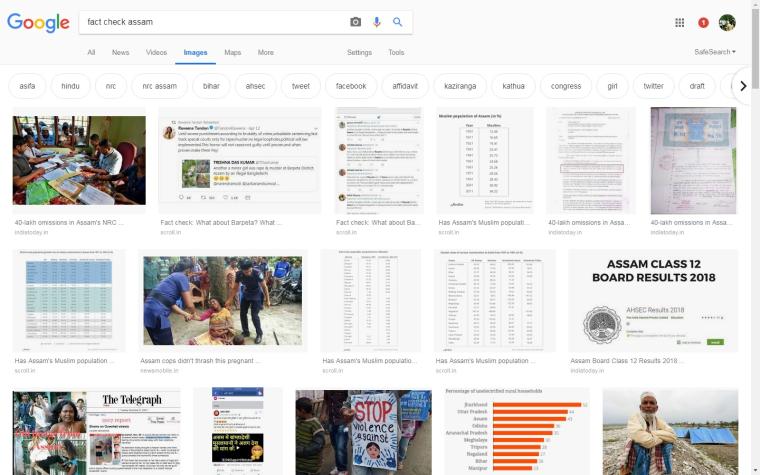Switch to the News tab
The height and width of the screenshot is (475, 760).
coord(120,52)
